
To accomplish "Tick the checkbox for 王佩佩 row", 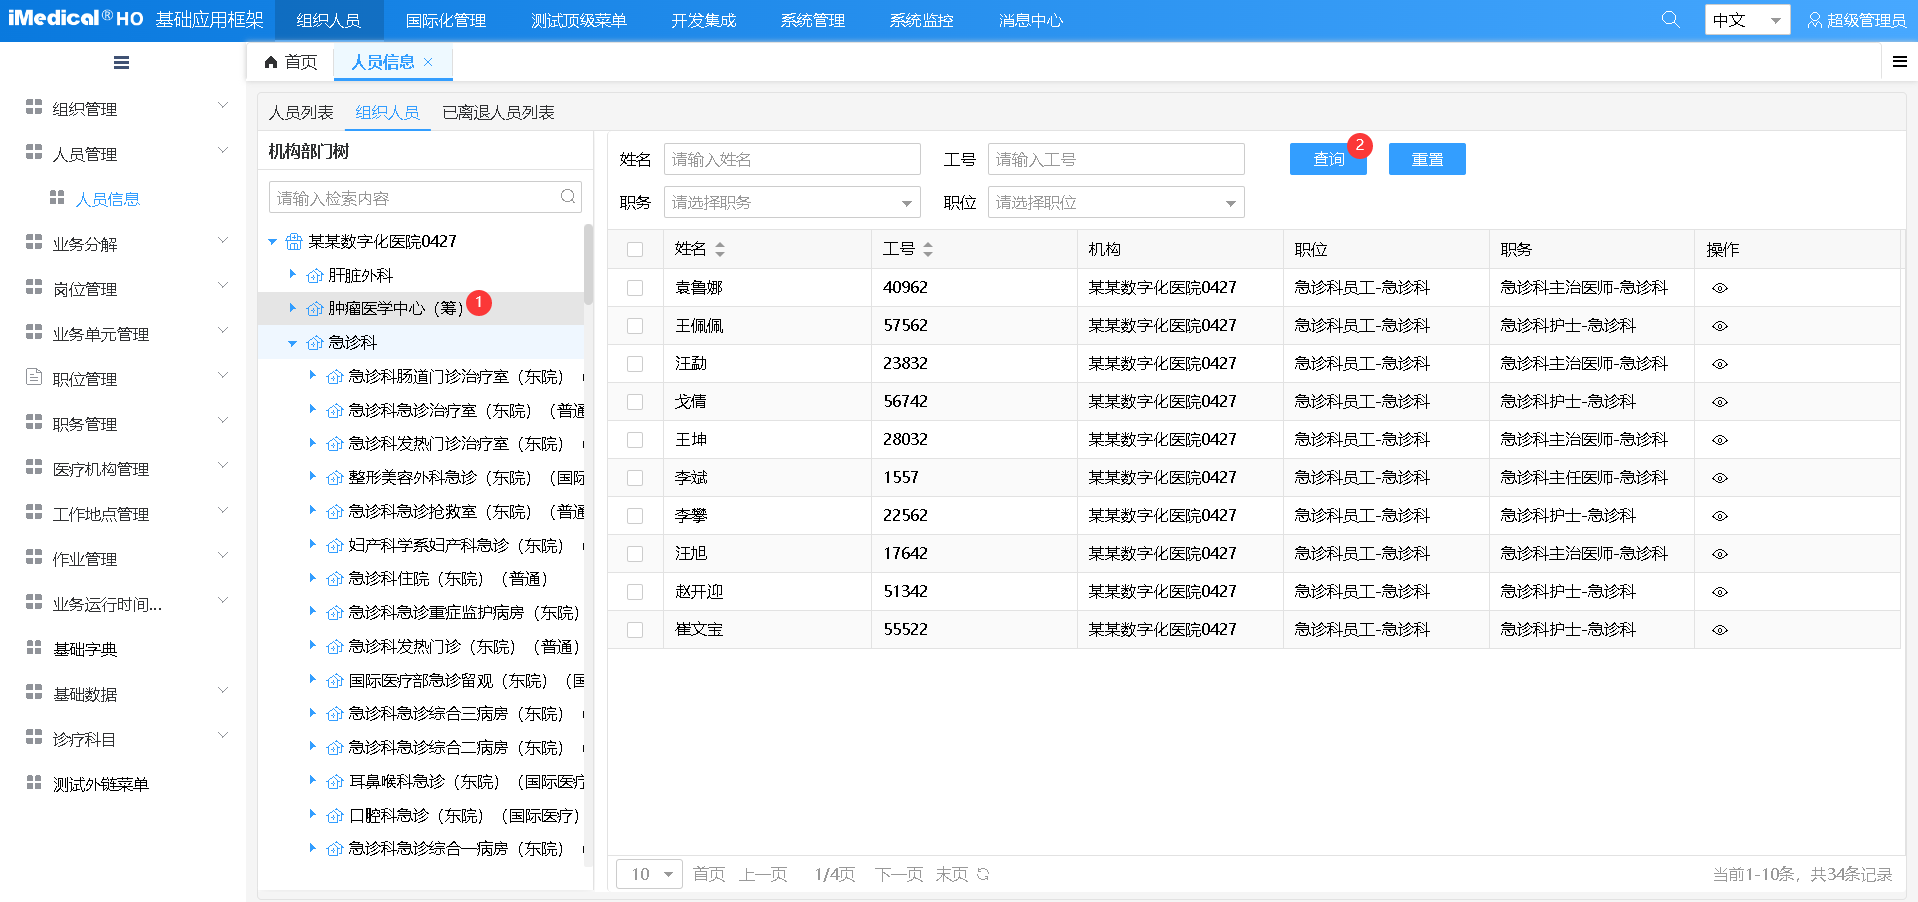I will point(635,326).
